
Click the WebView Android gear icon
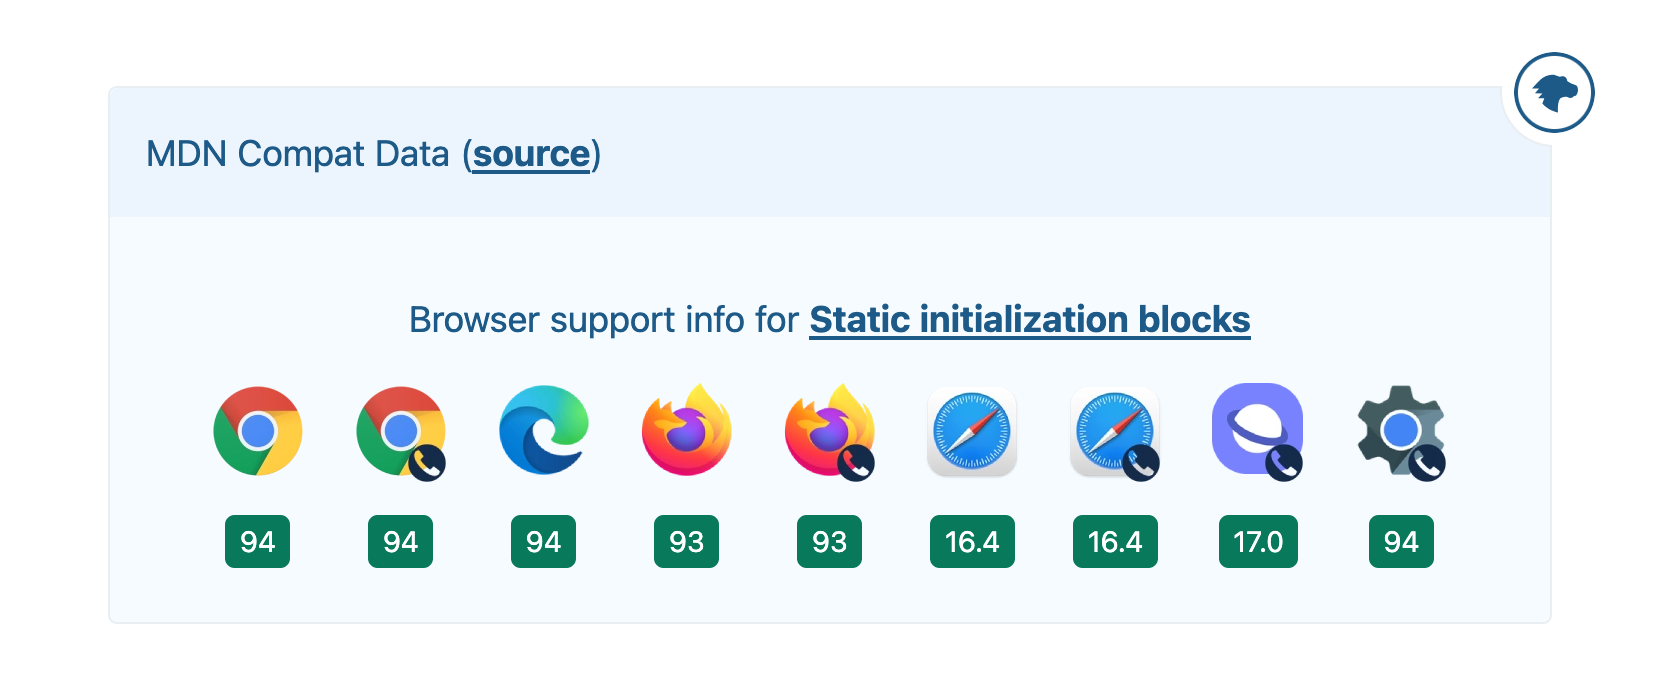coord(1401,432)
